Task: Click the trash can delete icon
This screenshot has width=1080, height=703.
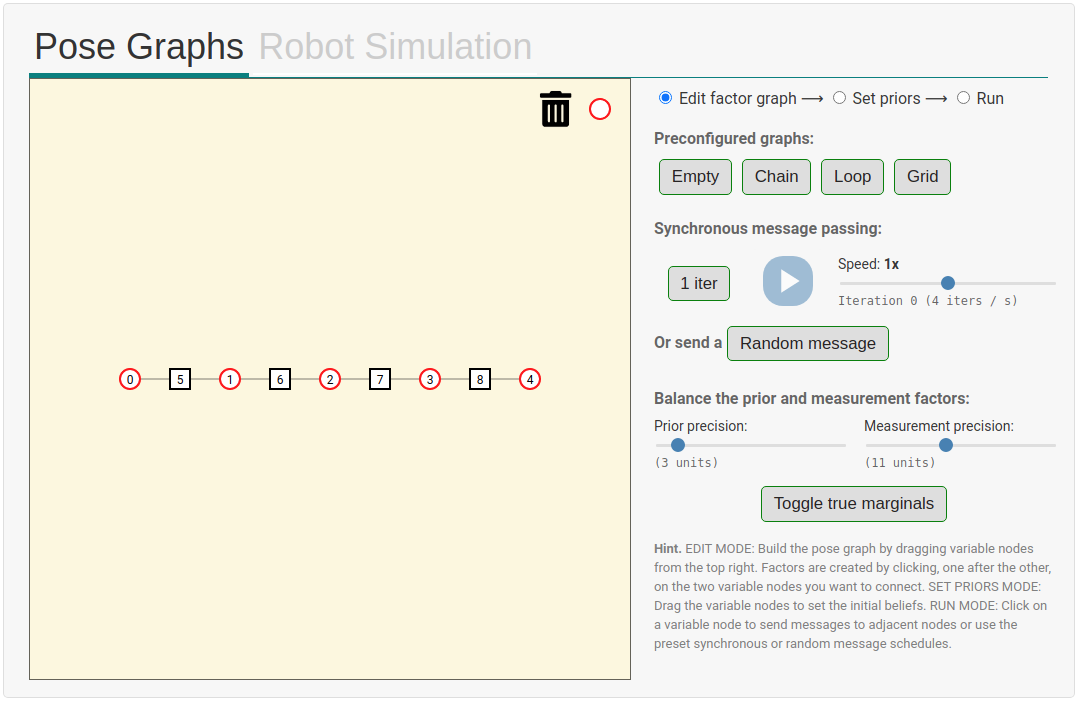Action: point(555,109)
